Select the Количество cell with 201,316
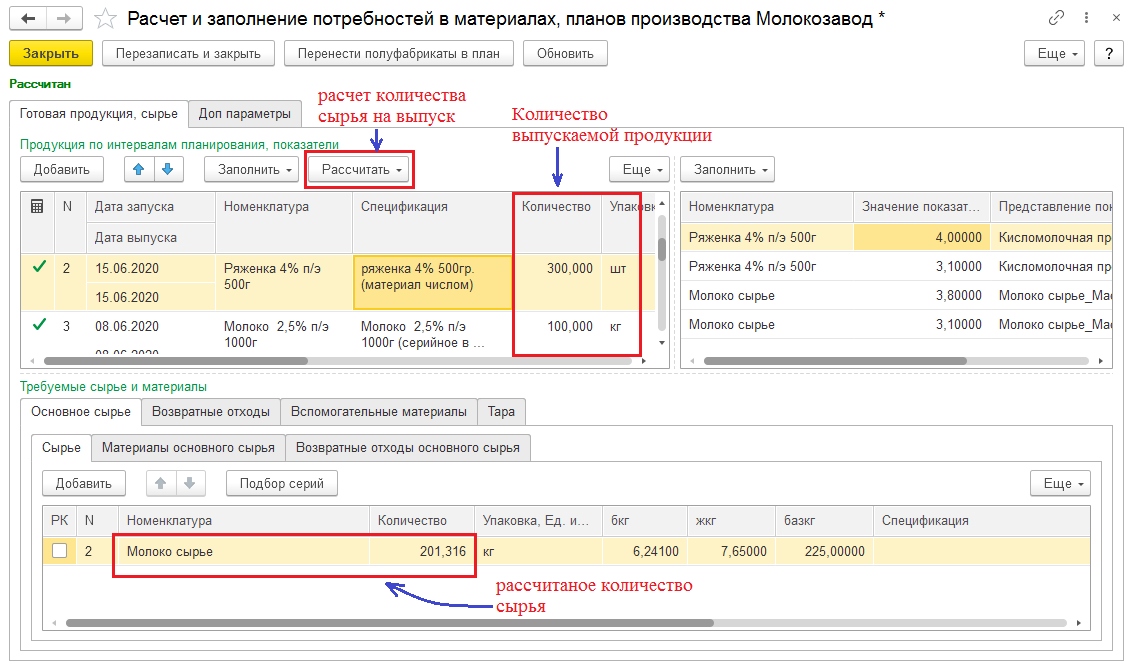 point(421,551)
